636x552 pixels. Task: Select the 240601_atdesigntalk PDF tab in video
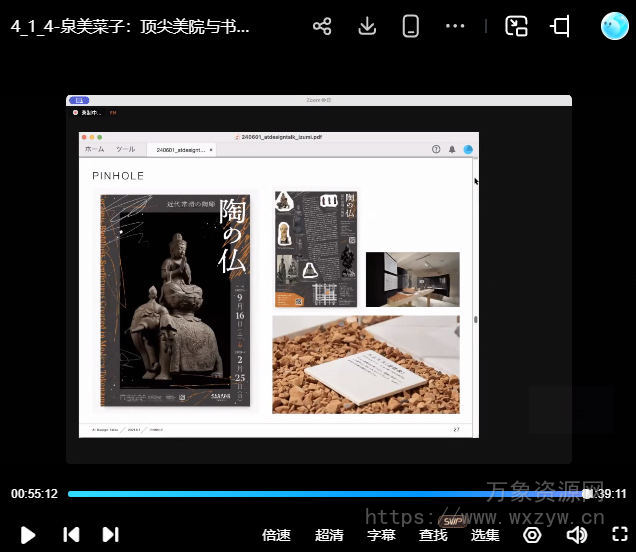[180, 149]
